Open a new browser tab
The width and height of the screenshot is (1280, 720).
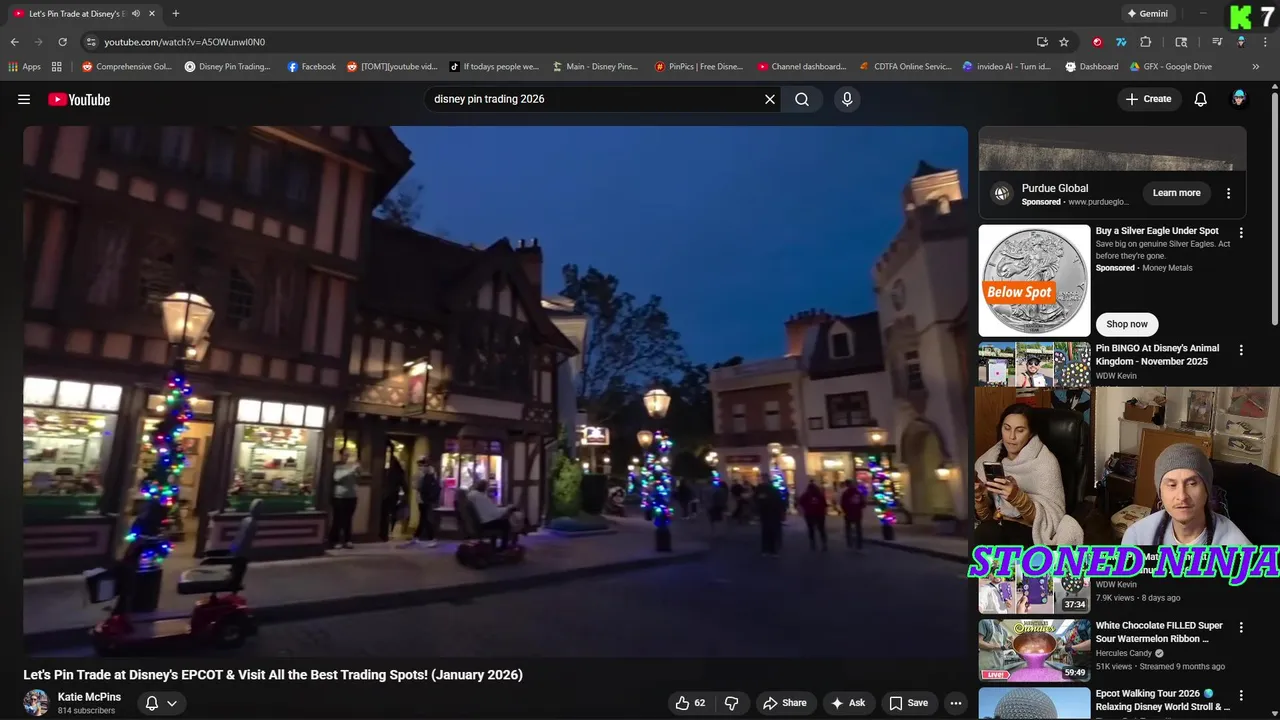(x=176, y=14)
